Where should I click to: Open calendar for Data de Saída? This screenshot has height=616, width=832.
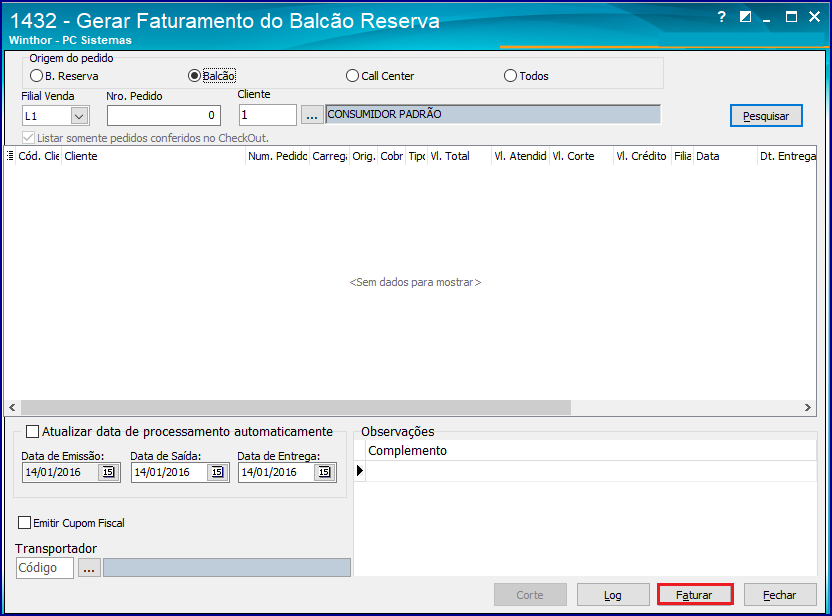217,472
